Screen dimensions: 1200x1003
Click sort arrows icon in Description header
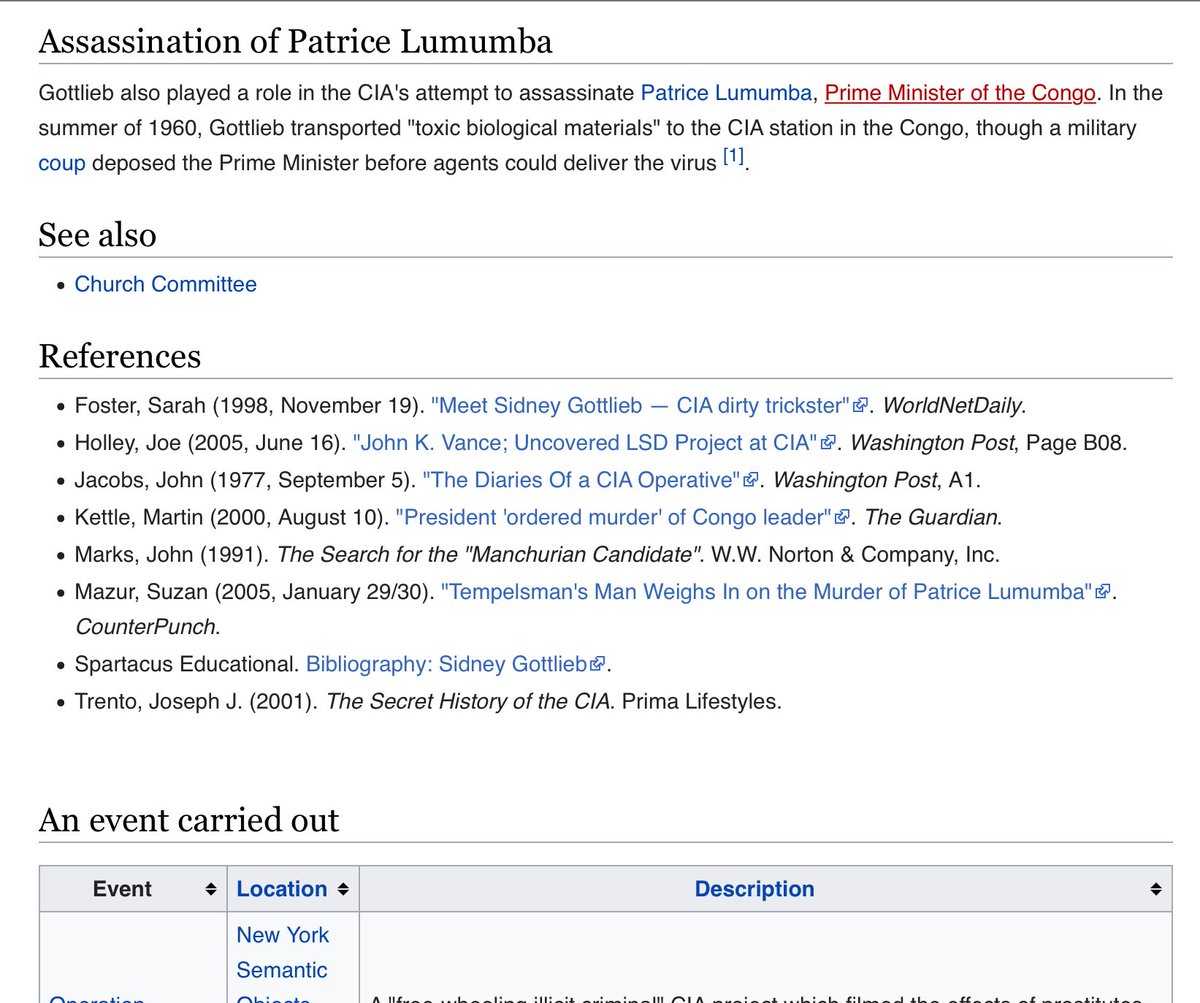pos(1155,889)
